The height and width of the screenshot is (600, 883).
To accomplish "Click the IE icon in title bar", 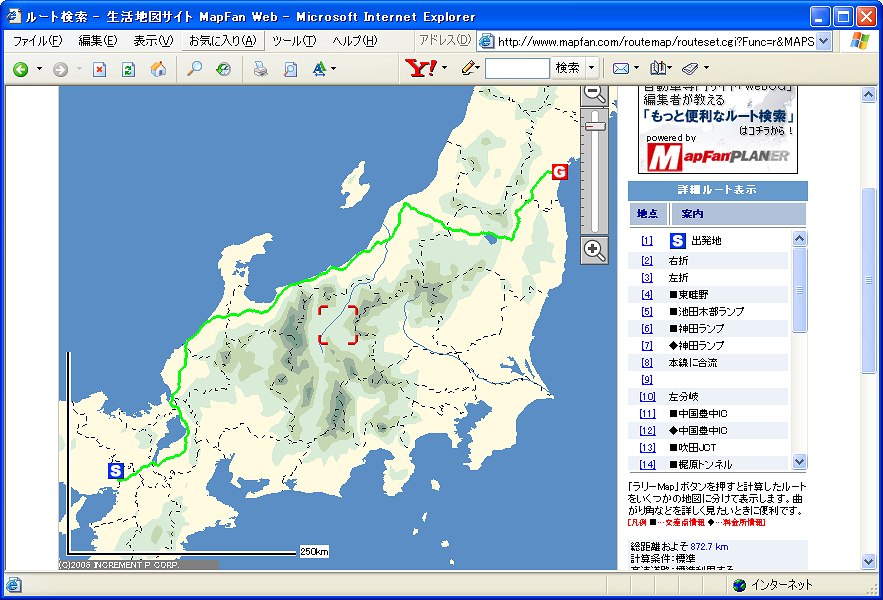I will (x=14, y=16).
